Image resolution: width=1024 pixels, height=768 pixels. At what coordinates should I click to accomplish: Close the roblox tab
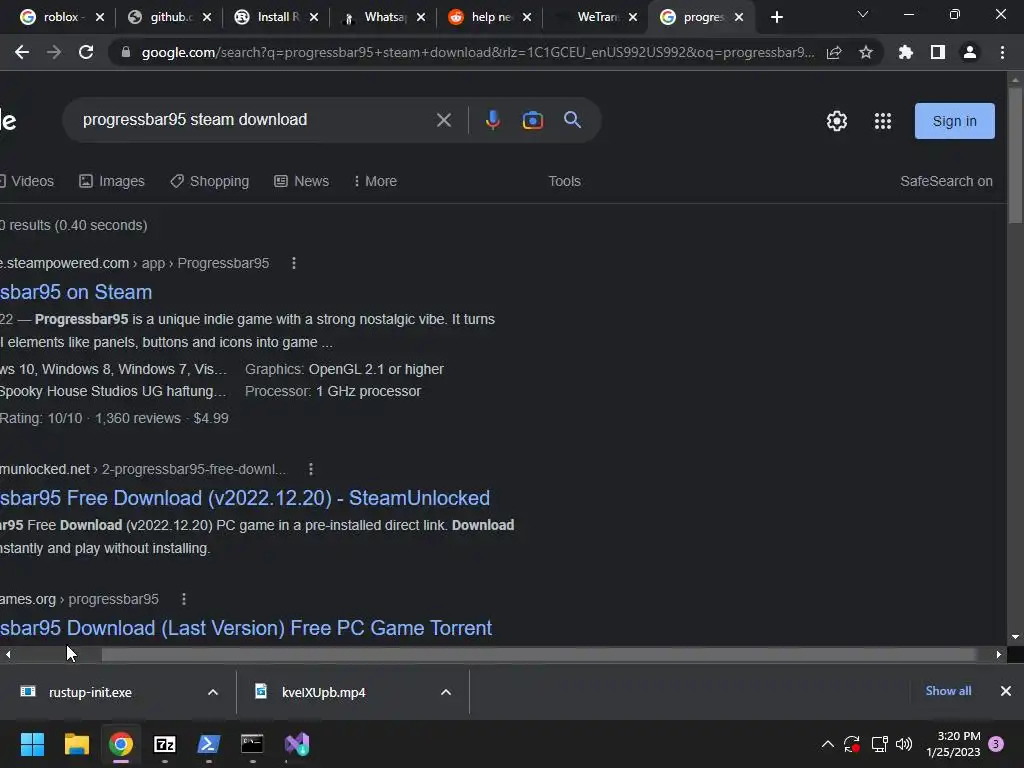tap(100, 18)
